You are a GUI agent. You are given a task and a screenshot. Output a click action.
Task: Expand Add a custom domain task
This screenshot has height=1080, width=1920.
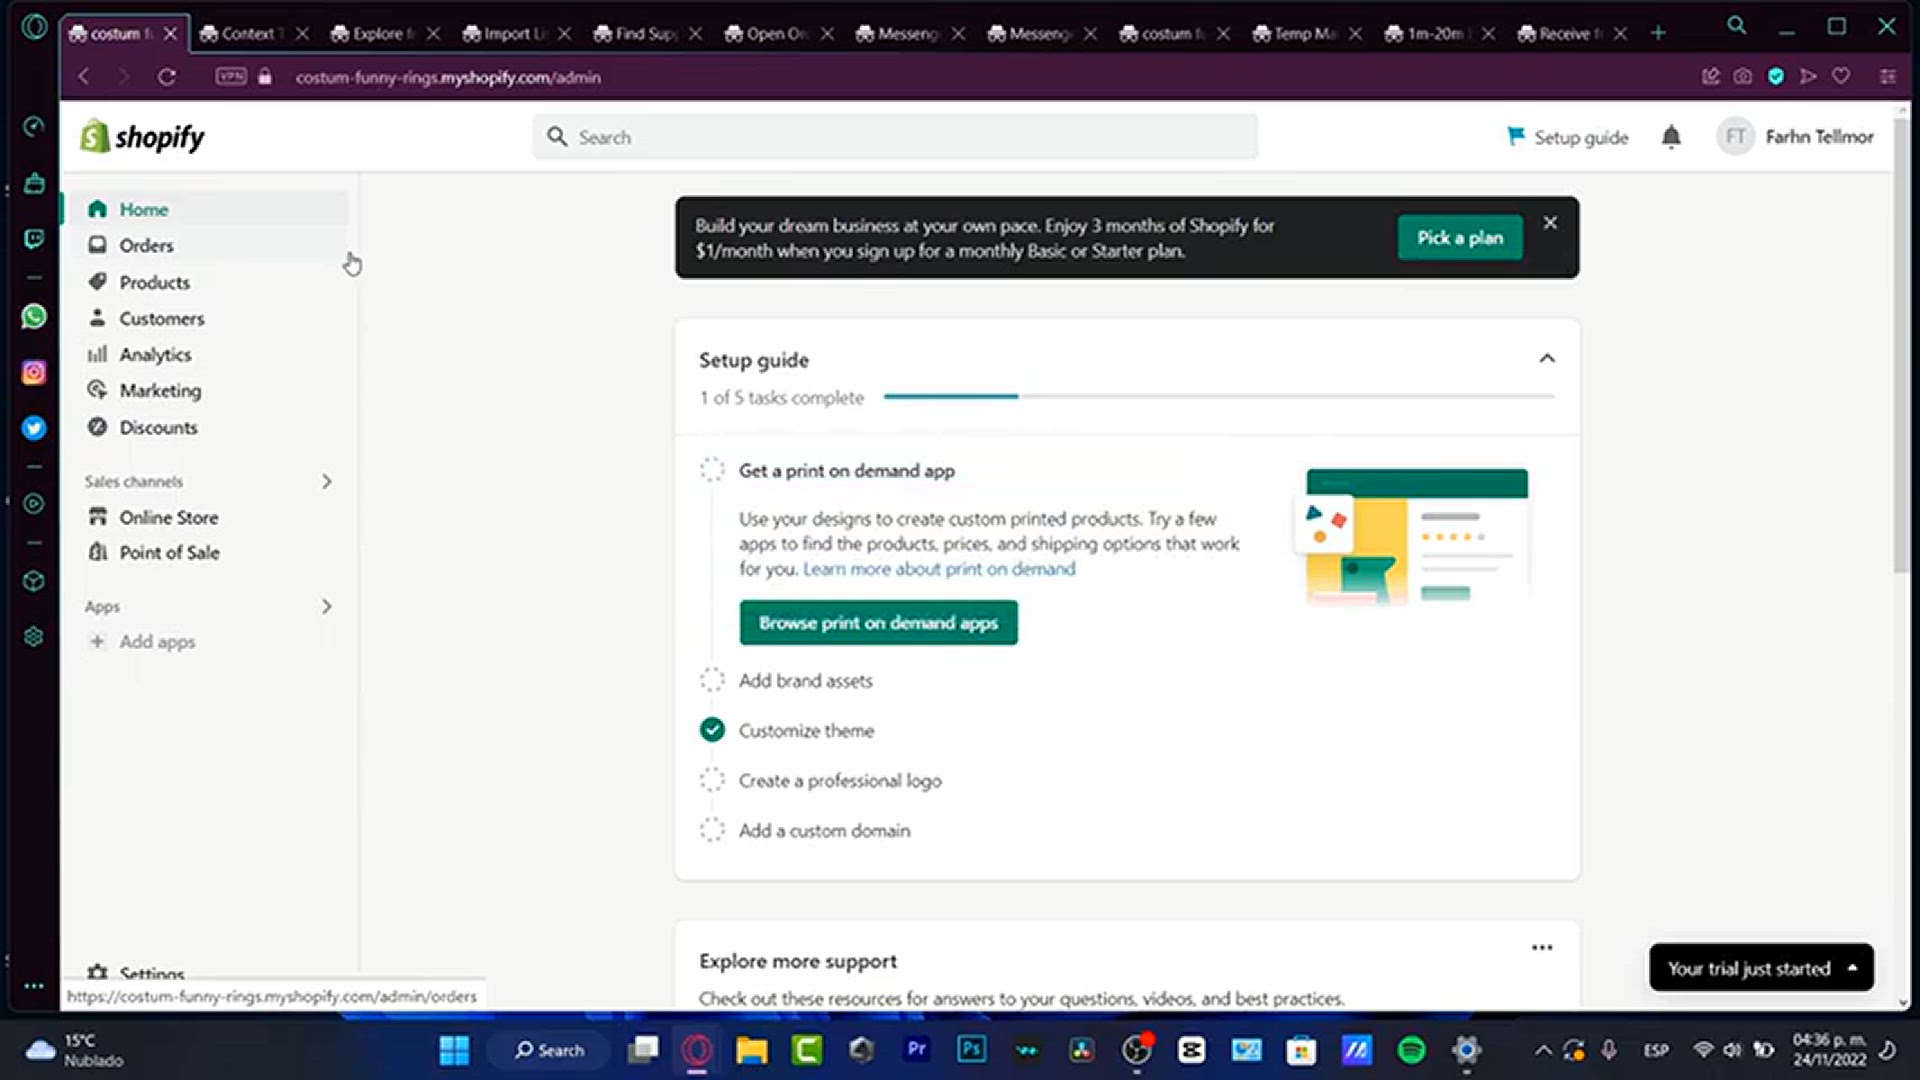[824, 831]
